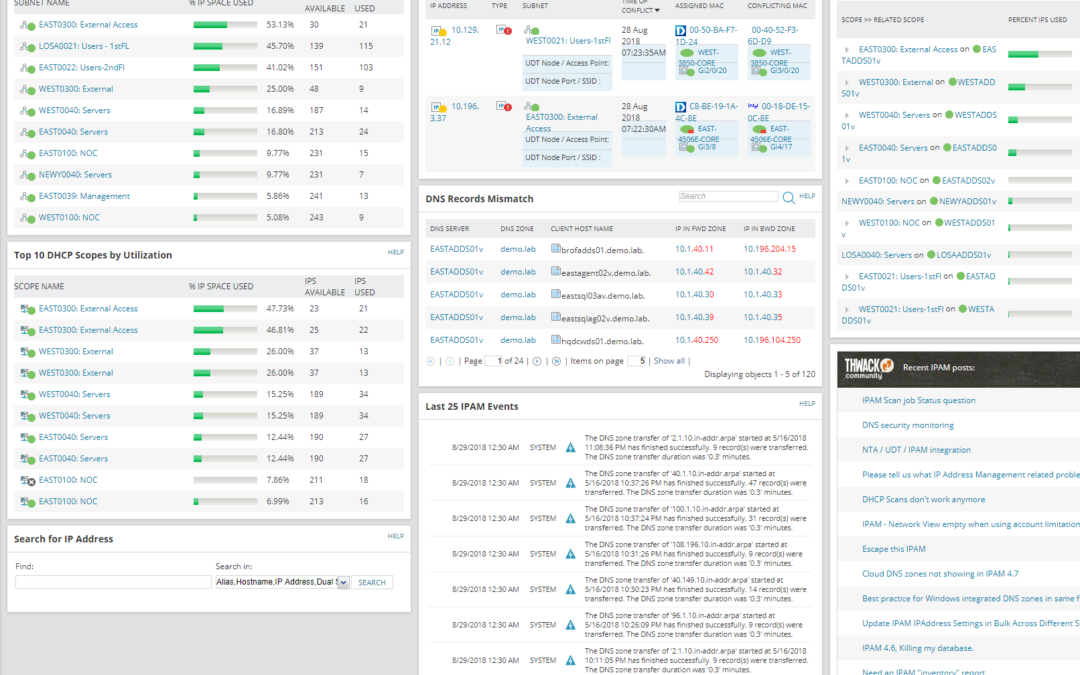
Task: Open HELP for Search for IP Address
Action: [x=395, y=537]
